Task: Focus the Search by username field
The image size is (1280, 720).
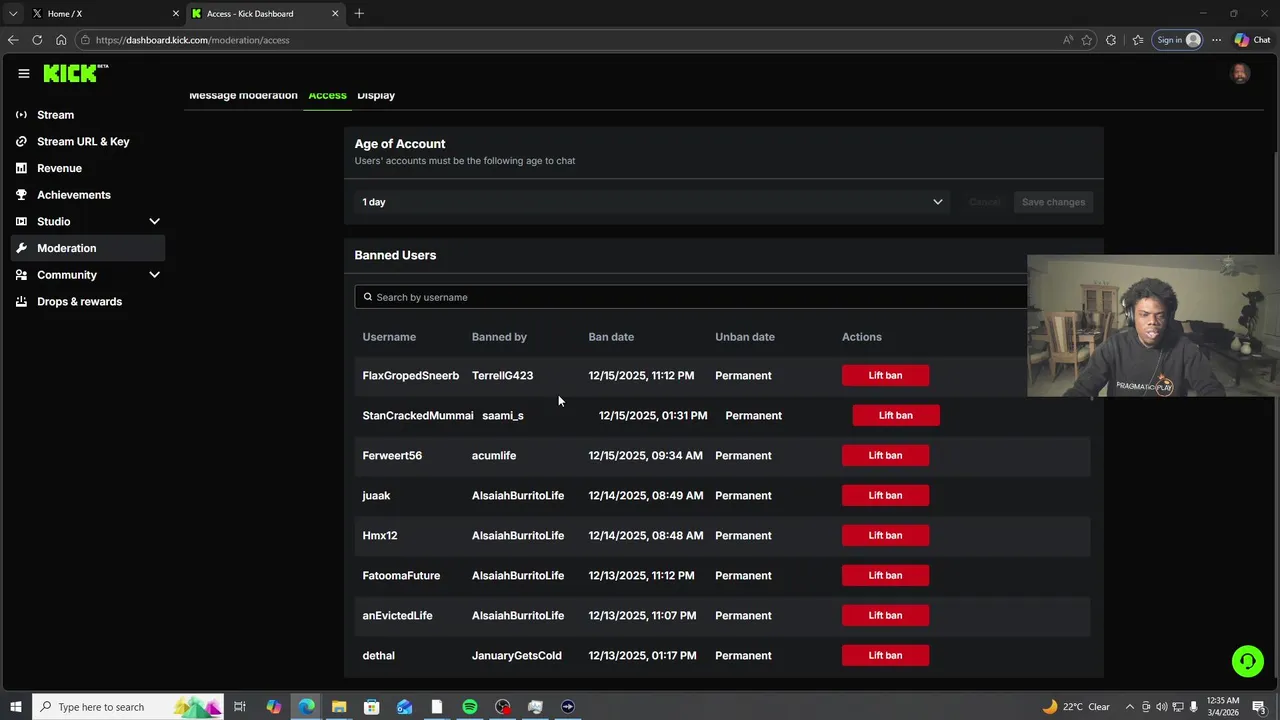Action: pos(692,297)
